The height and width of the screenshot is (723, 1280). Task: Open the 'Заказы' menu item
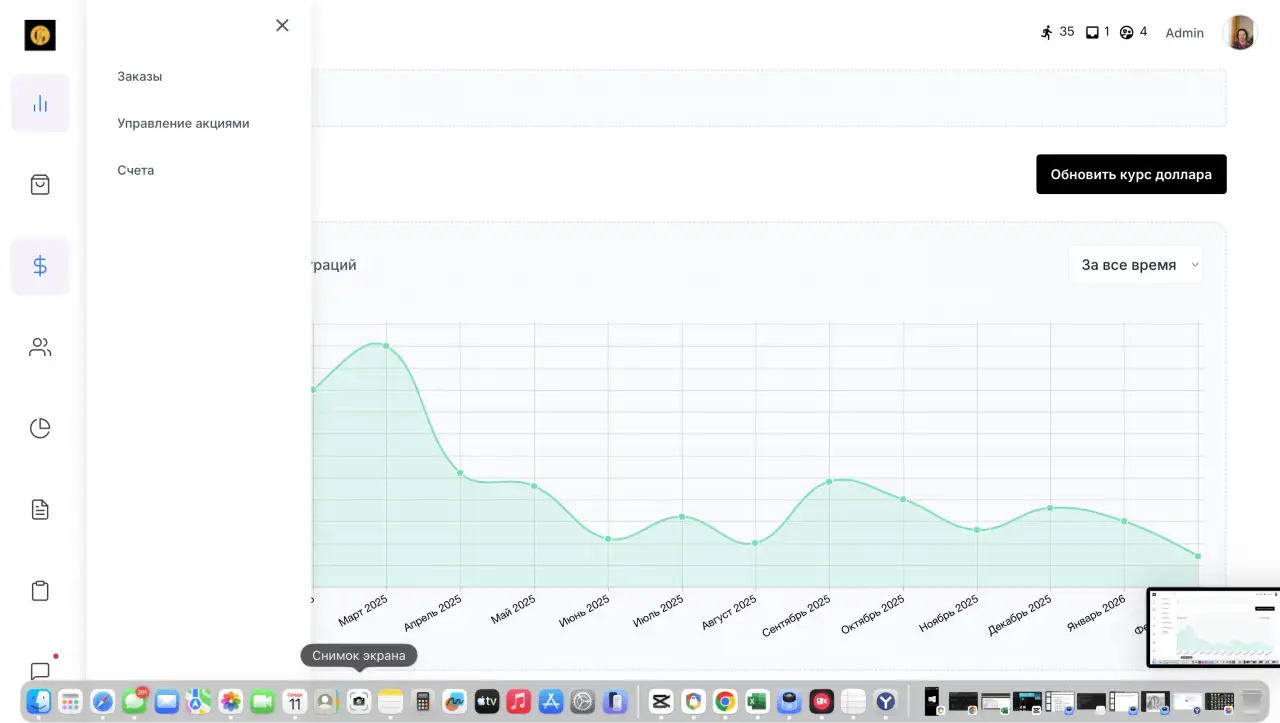(139, 76)
